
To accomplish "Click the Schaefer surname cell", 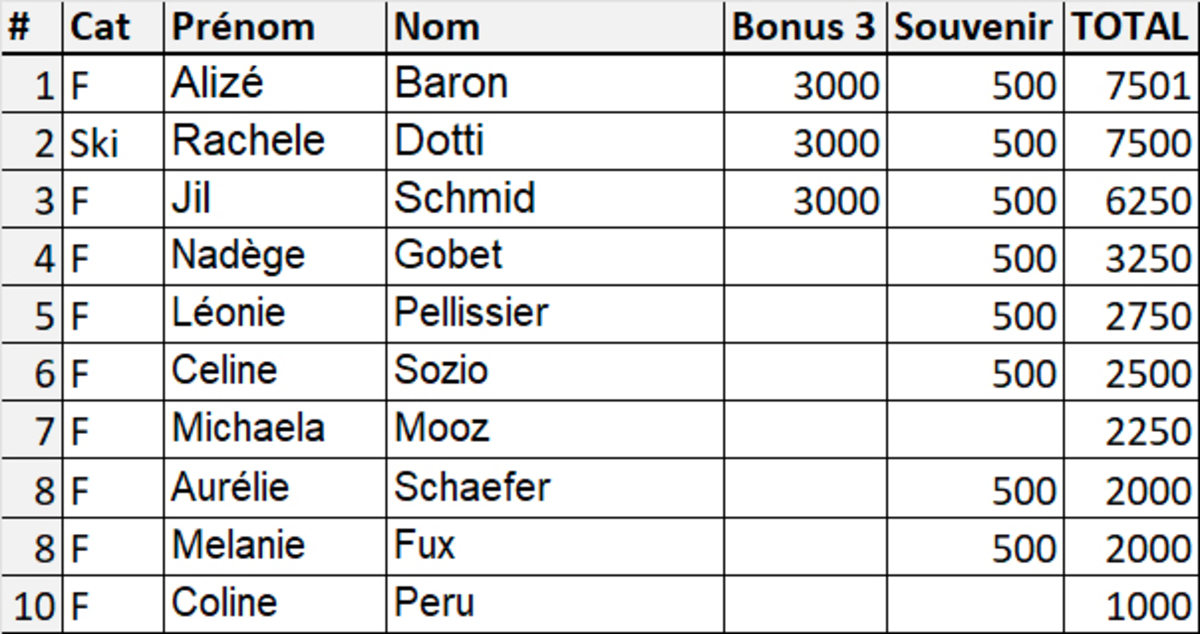I will point(555,488).
